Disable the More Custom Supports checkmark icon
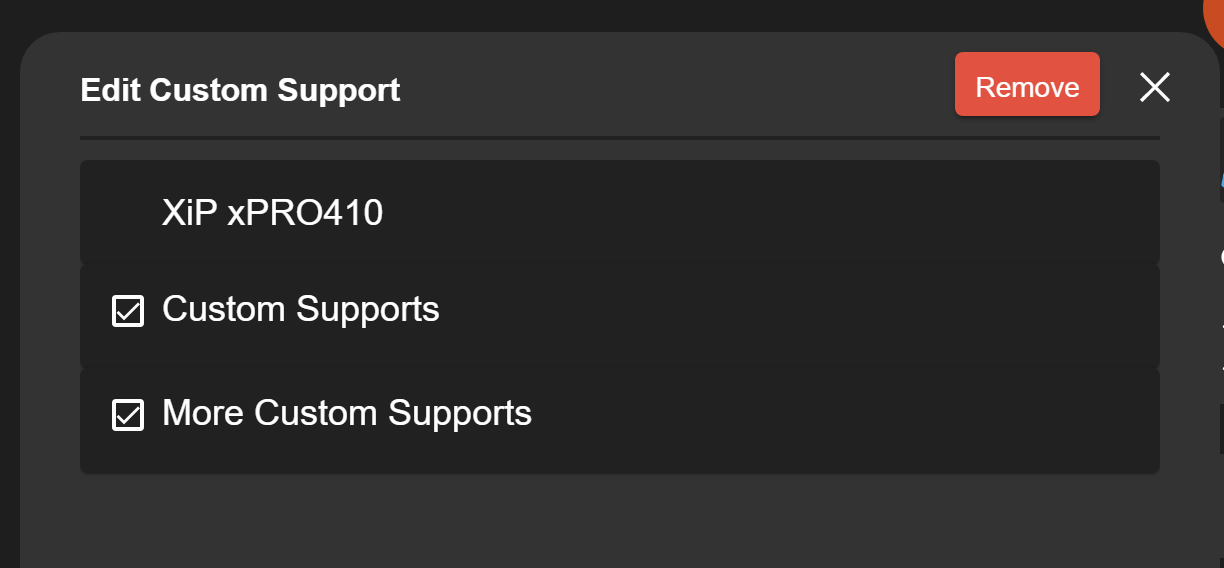Viewport: 1224px width, 568px height. point(127,414)
